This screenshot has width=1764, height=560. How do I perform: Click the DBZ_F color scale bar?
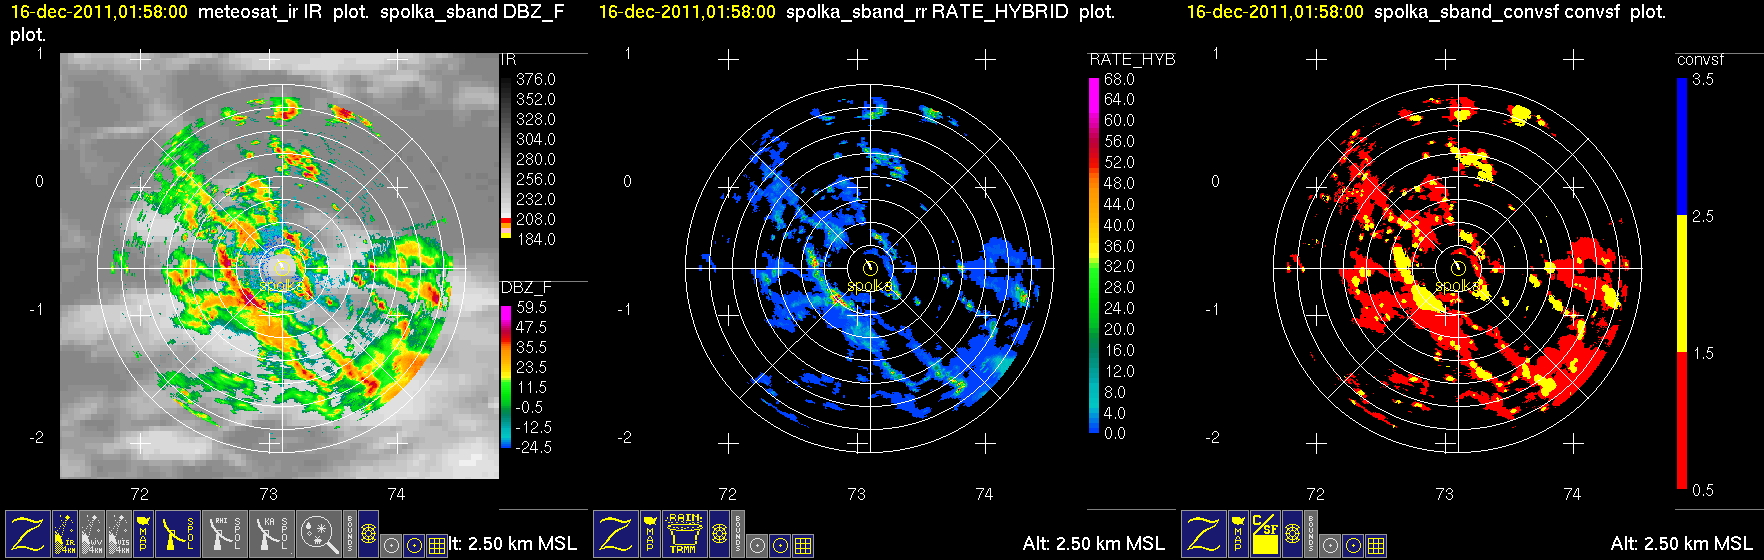pyautogui.click(x=506, y=376)
